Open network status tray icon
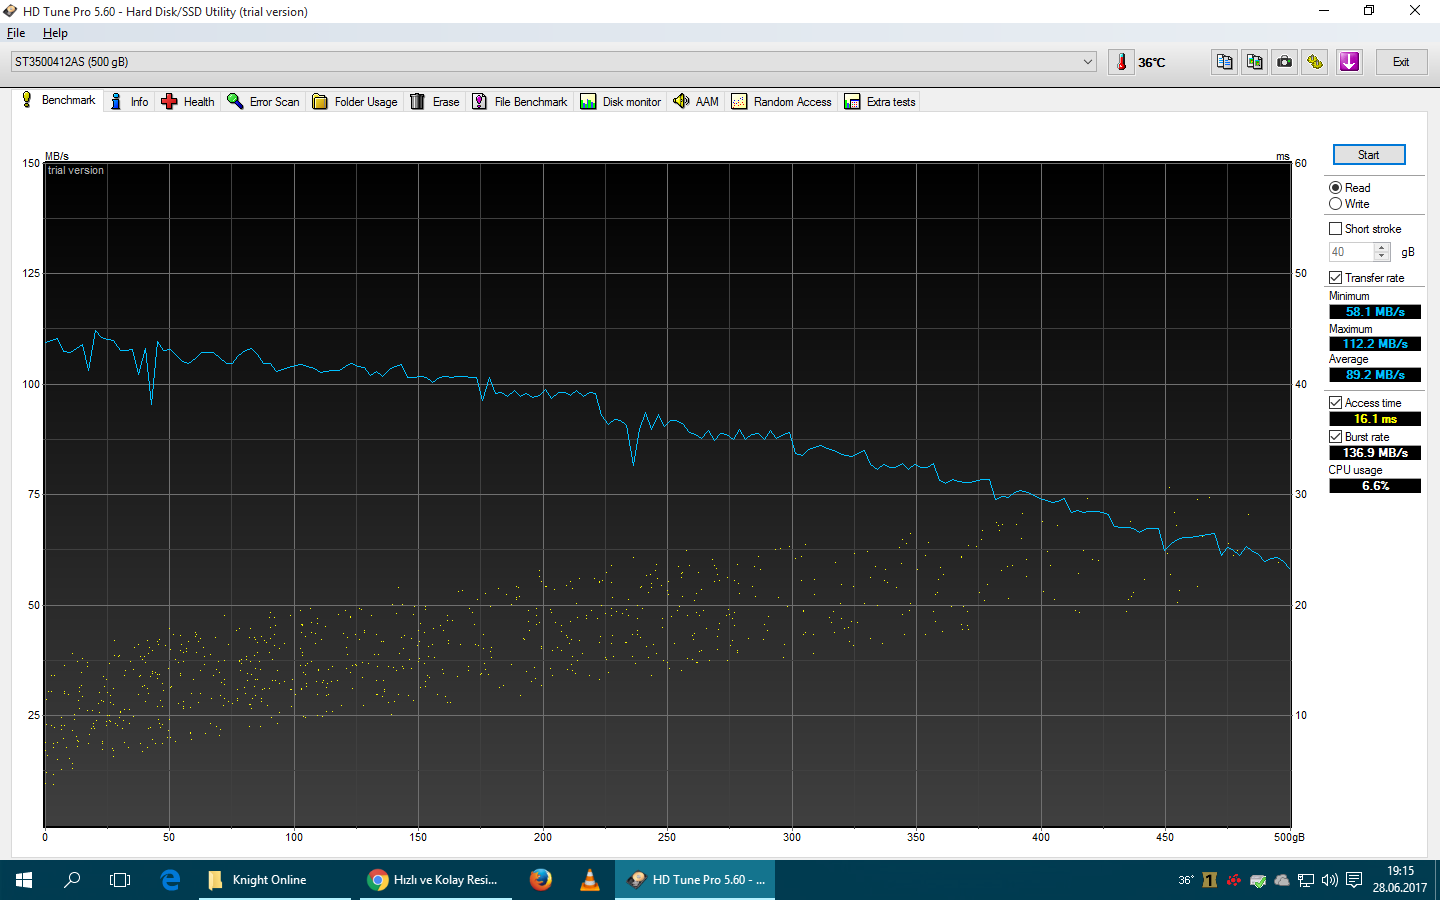Viewport: 1440px width, 900px height. pos(1306,880)
